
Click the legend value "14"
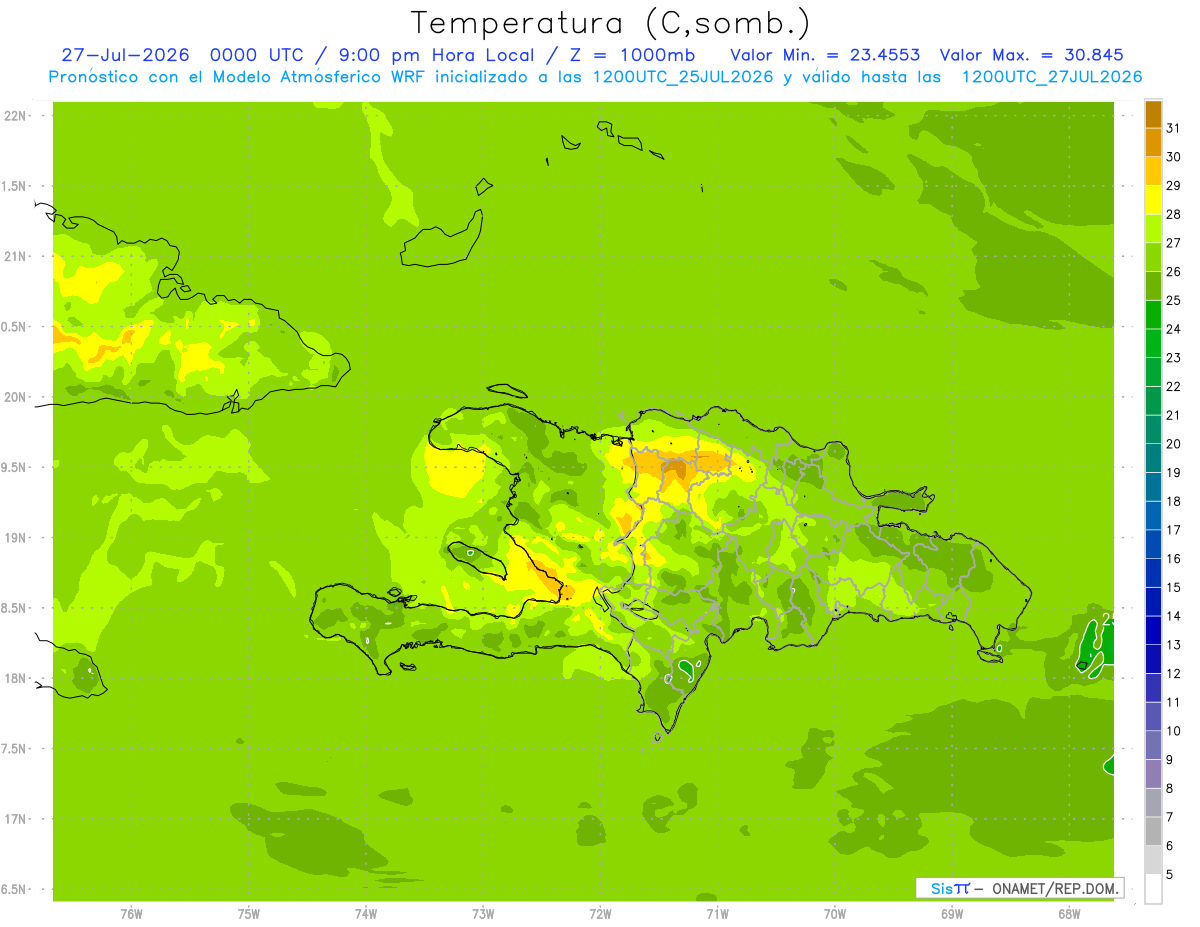pyautogui.click(x=1173, y=616)
